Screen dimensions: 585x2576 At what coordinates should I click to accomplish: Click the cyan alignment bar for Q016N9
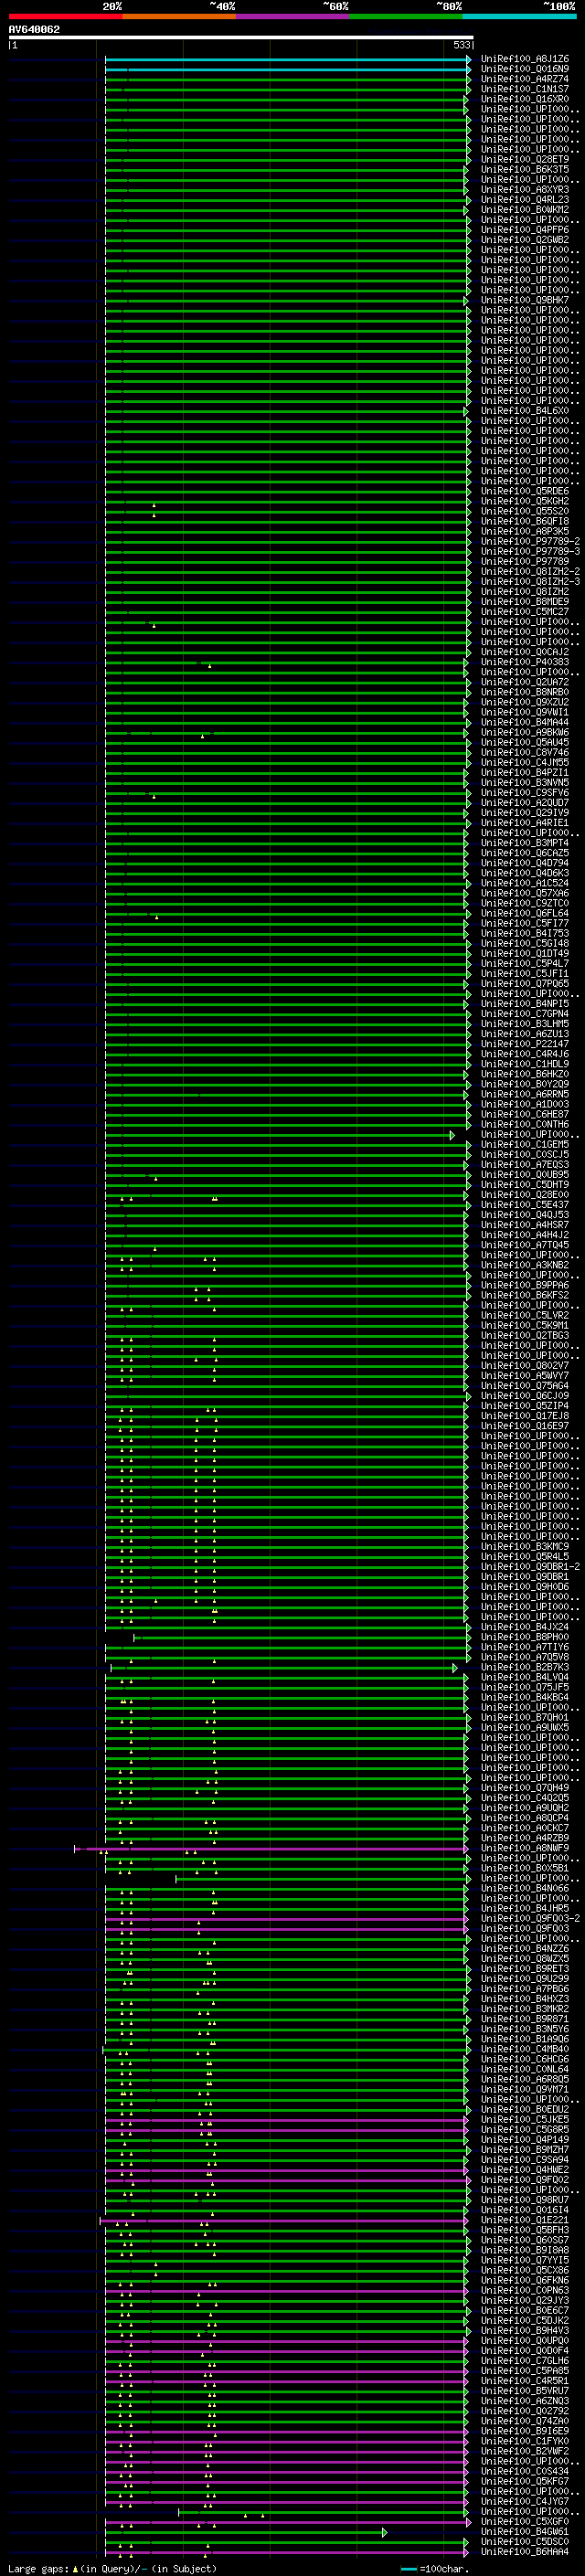286,70
